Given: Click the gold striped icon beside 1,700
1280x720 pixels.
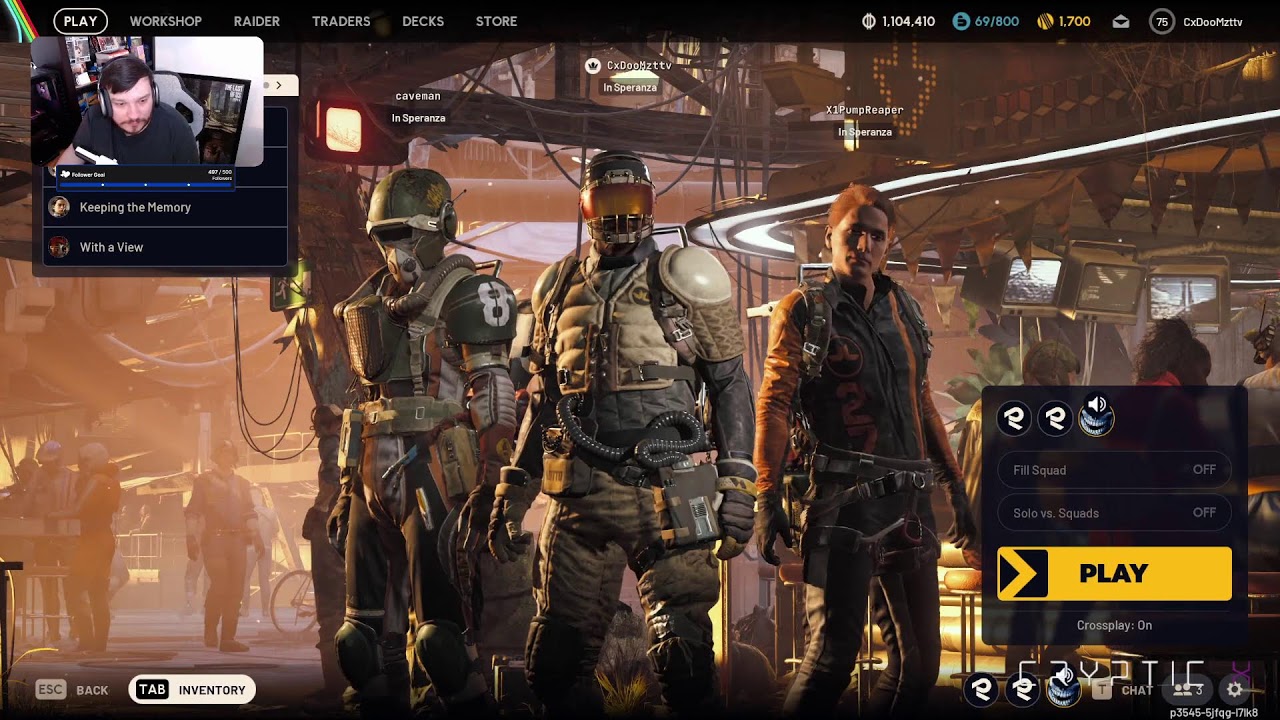Looking at the screenshot, I should [x=1046, y=21].
